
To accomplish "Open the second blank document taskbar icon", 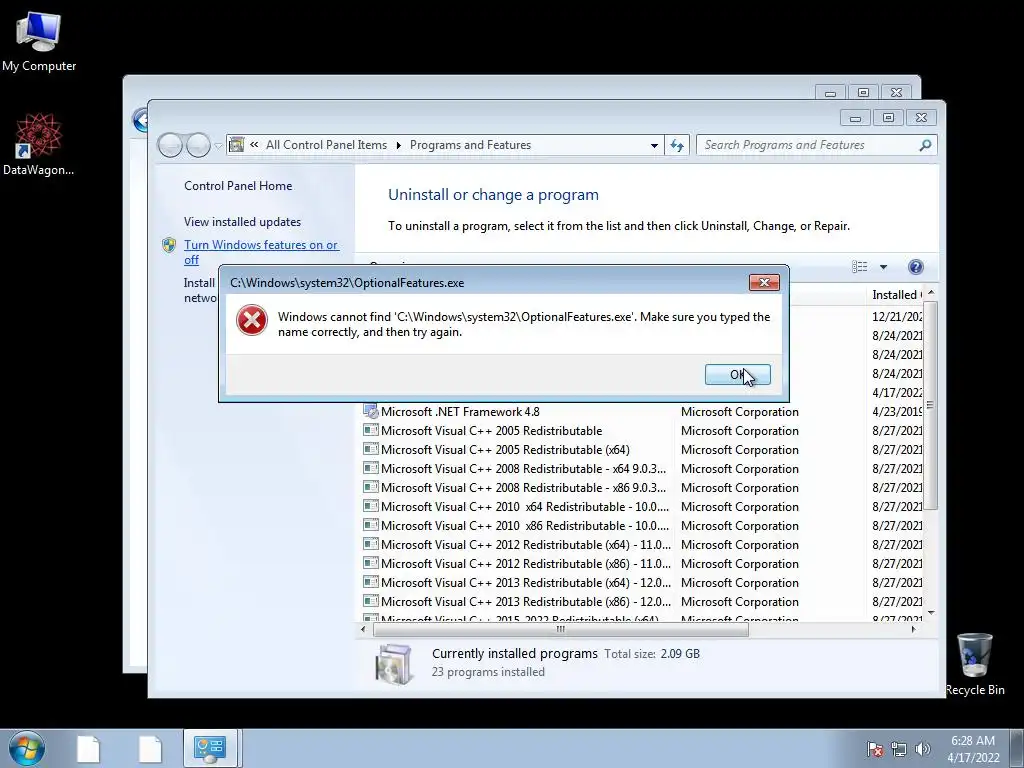I will coord(150,749).
